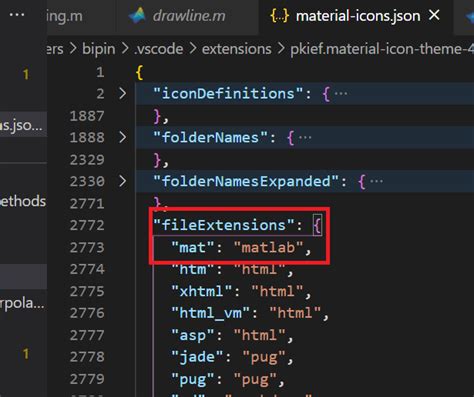Expand the folded folderNames block
The image size is (474, 397).
tap(122, 137)
